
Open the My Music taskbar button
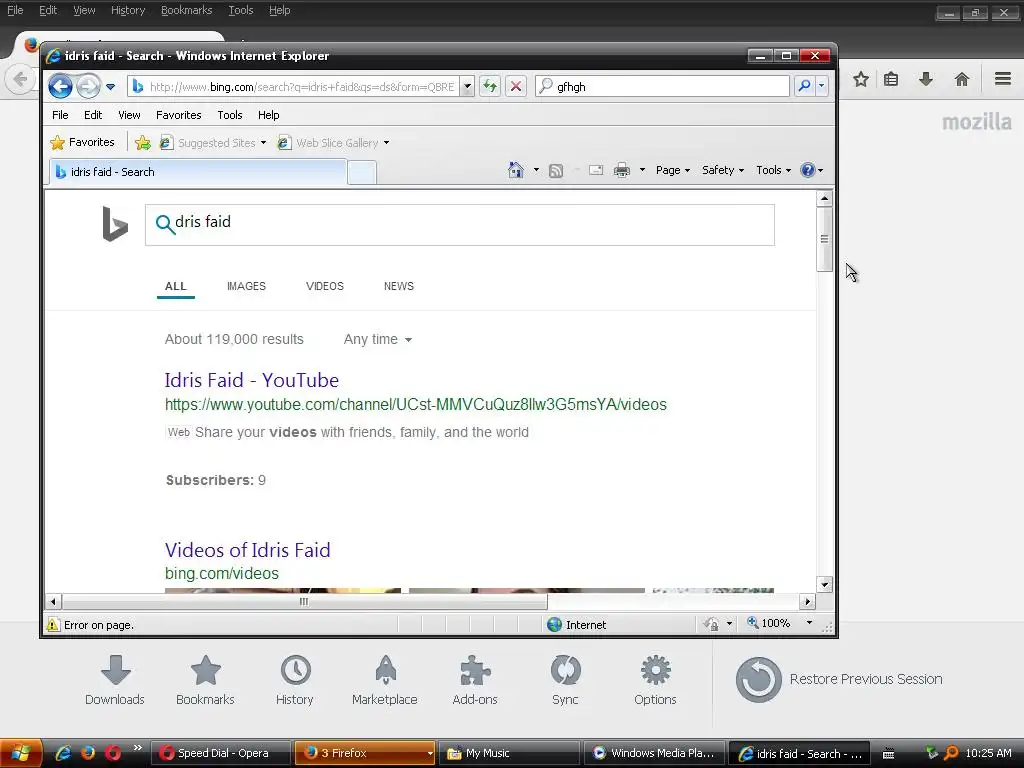click(x=508, y=753)
